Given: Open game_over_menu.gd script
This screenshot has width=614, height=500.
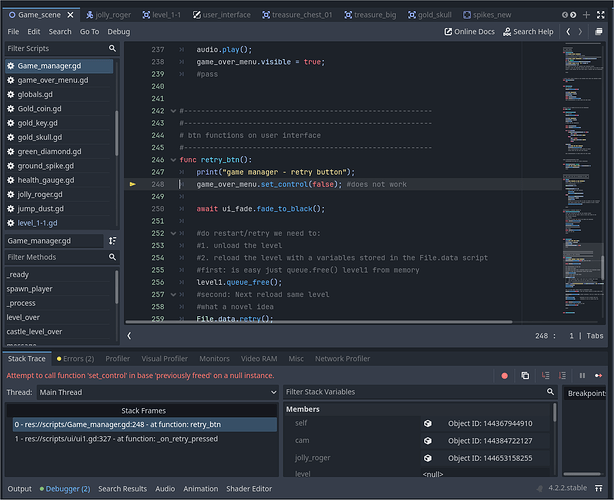Looking at the screenshot, I should click(x=59, y=80).
